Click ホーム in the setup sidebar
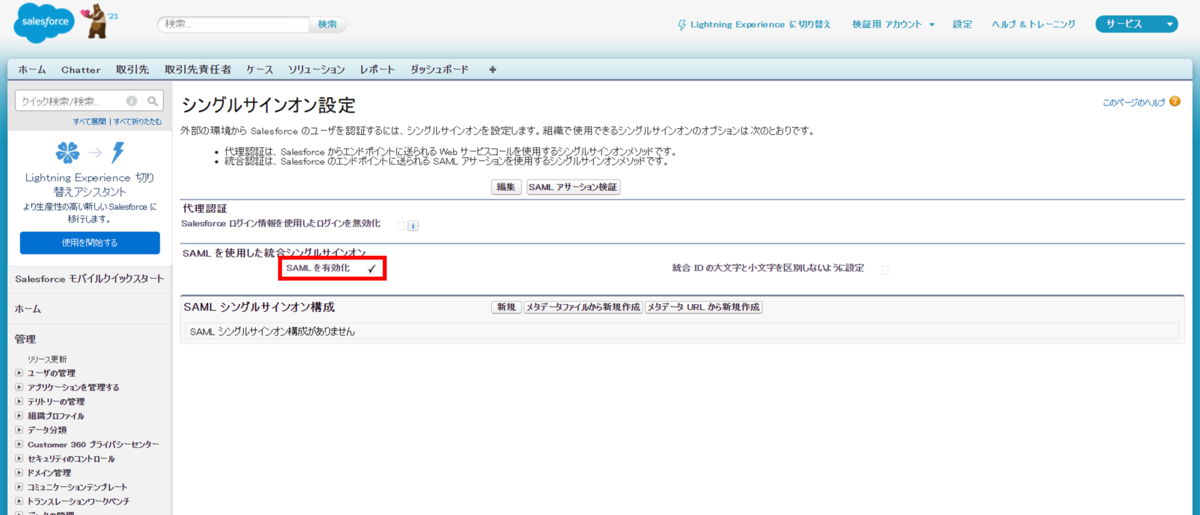This screenshot has height=515, width=1200. pyautogui.click(x=27, y=310)
